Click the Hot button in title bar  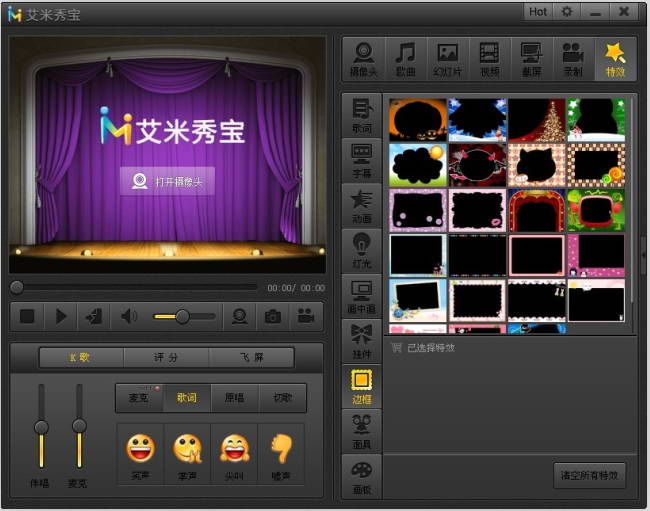pyautogui.click(x=538, y=12)
